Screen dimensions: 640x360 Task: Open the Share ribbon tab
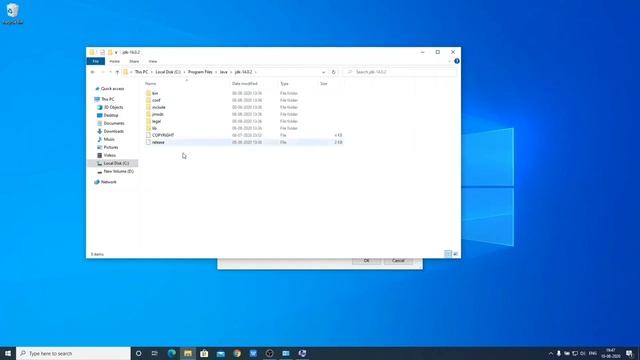(134, 61)
